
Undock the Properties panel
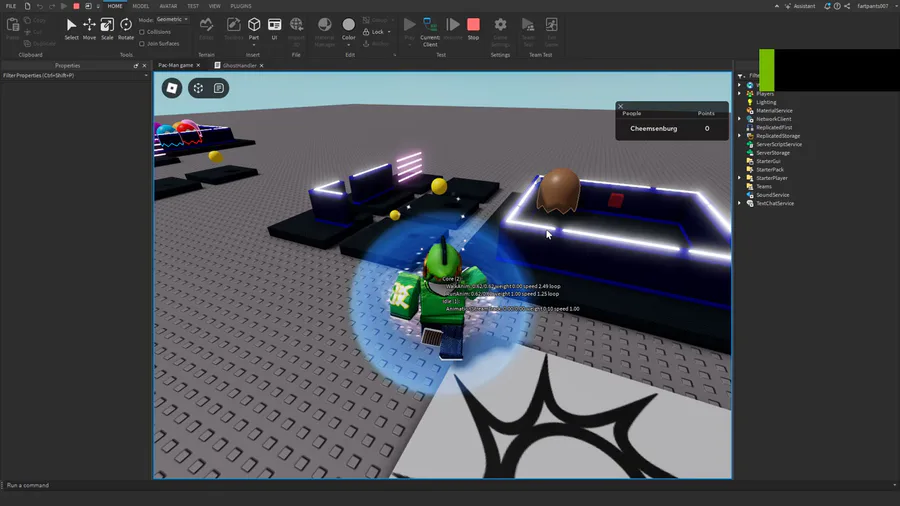[x=136, y=65]
